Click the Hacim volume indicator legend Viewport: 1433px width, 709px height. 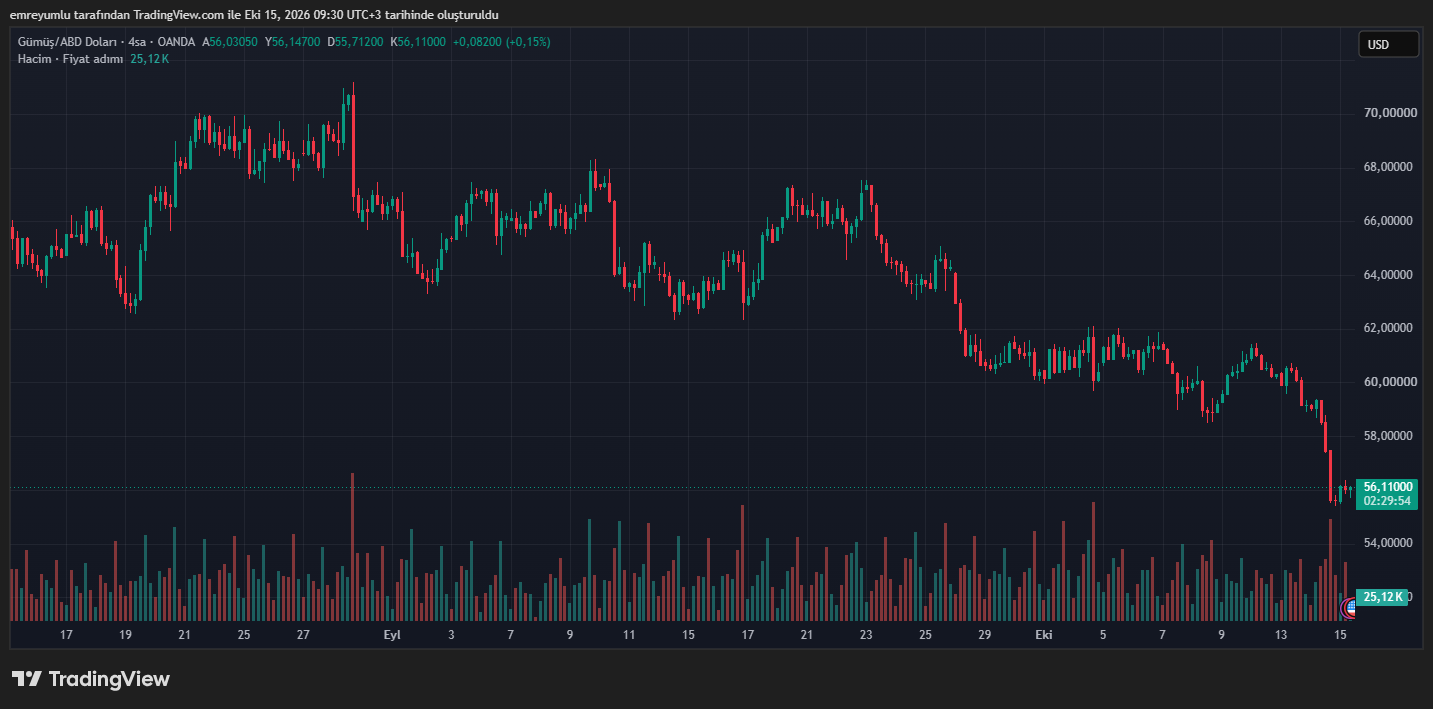(32, 59)
